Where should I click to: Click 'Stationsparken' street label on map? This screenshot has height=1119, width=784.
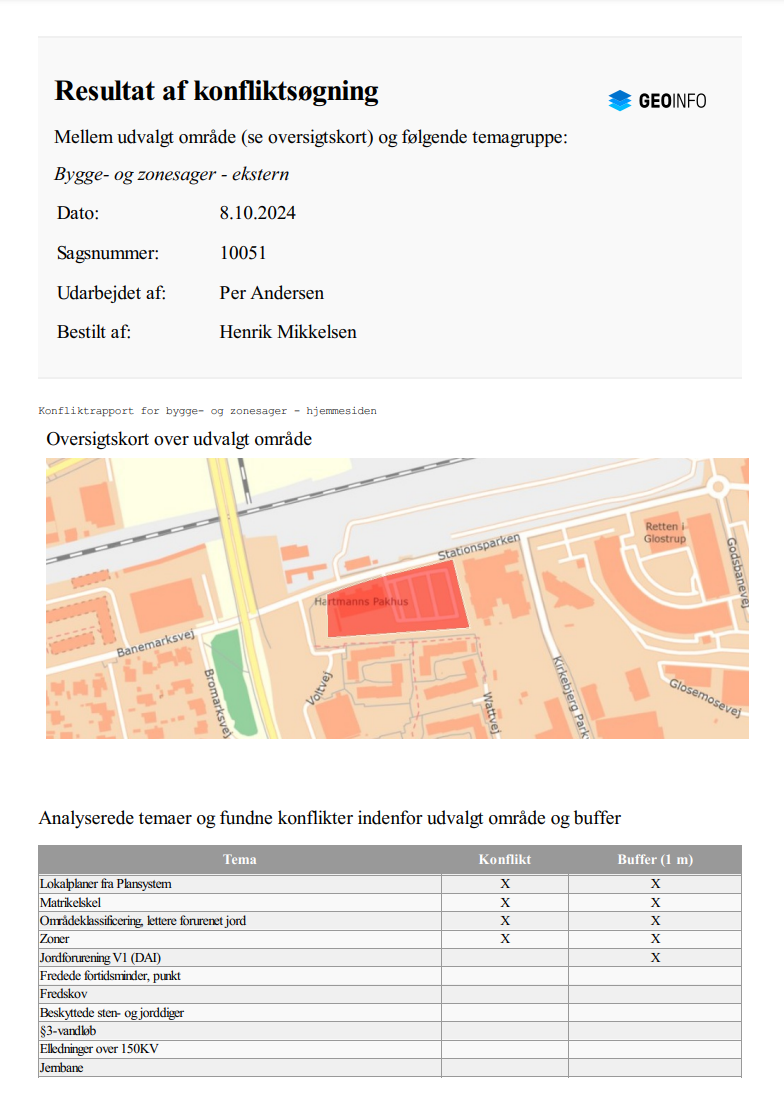[479, 547]
